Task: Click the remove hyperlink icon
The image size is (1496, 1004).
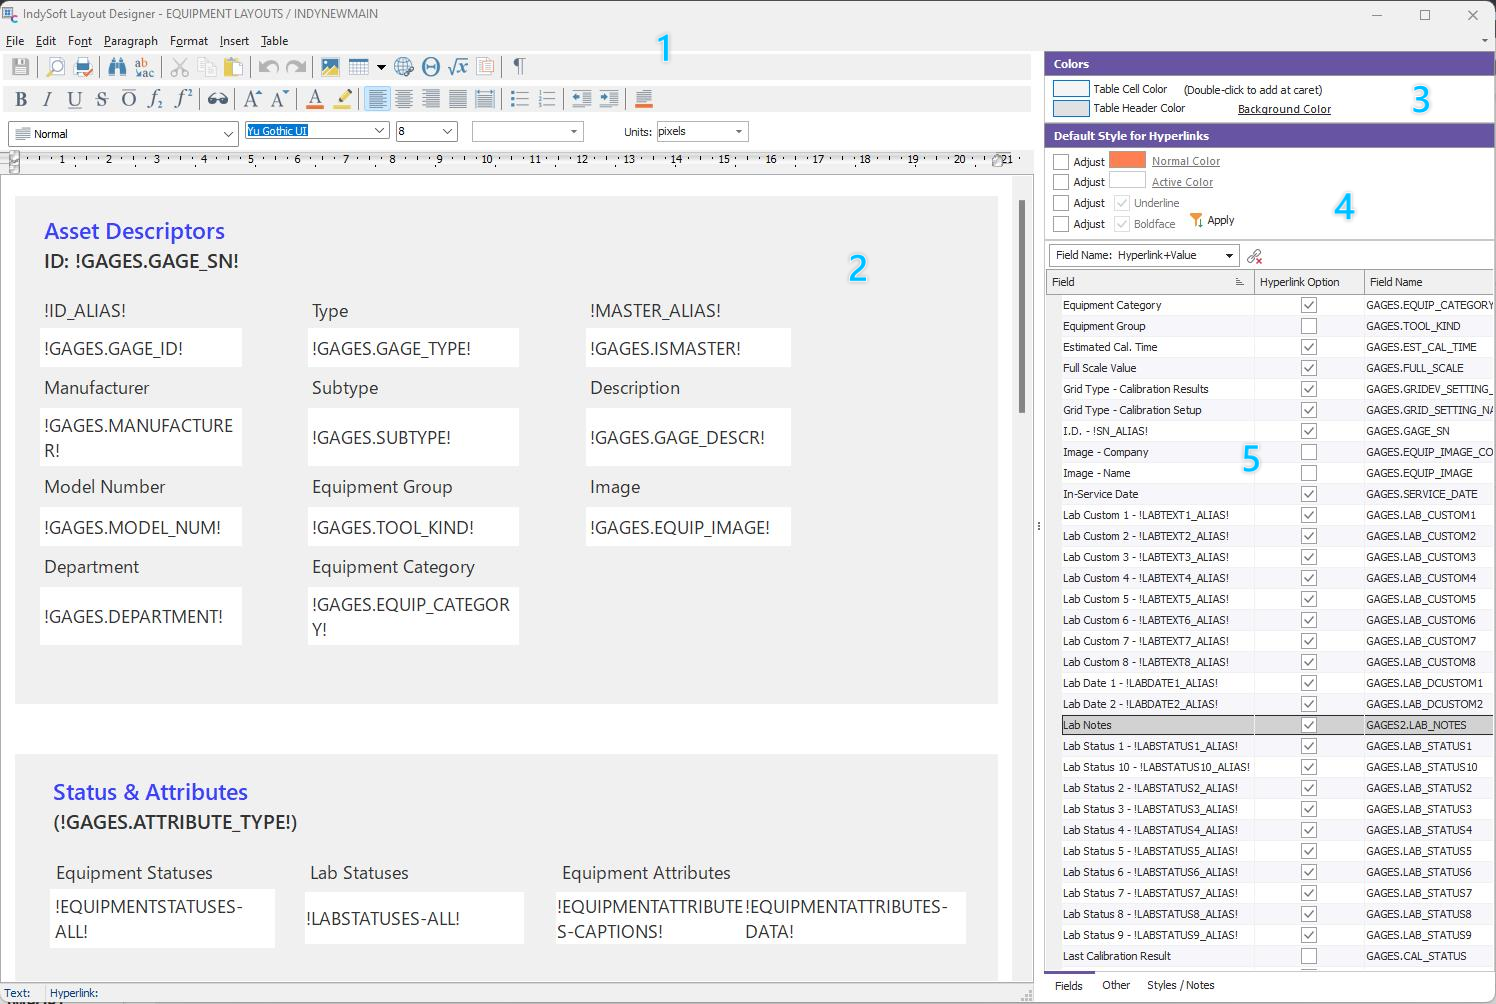Action: coord(1254,256)
